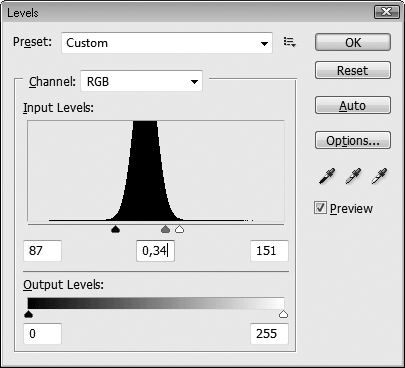This screenshot has width=405, height=368.
Task: Open the preset options menu icon
Action: point(289,42)
